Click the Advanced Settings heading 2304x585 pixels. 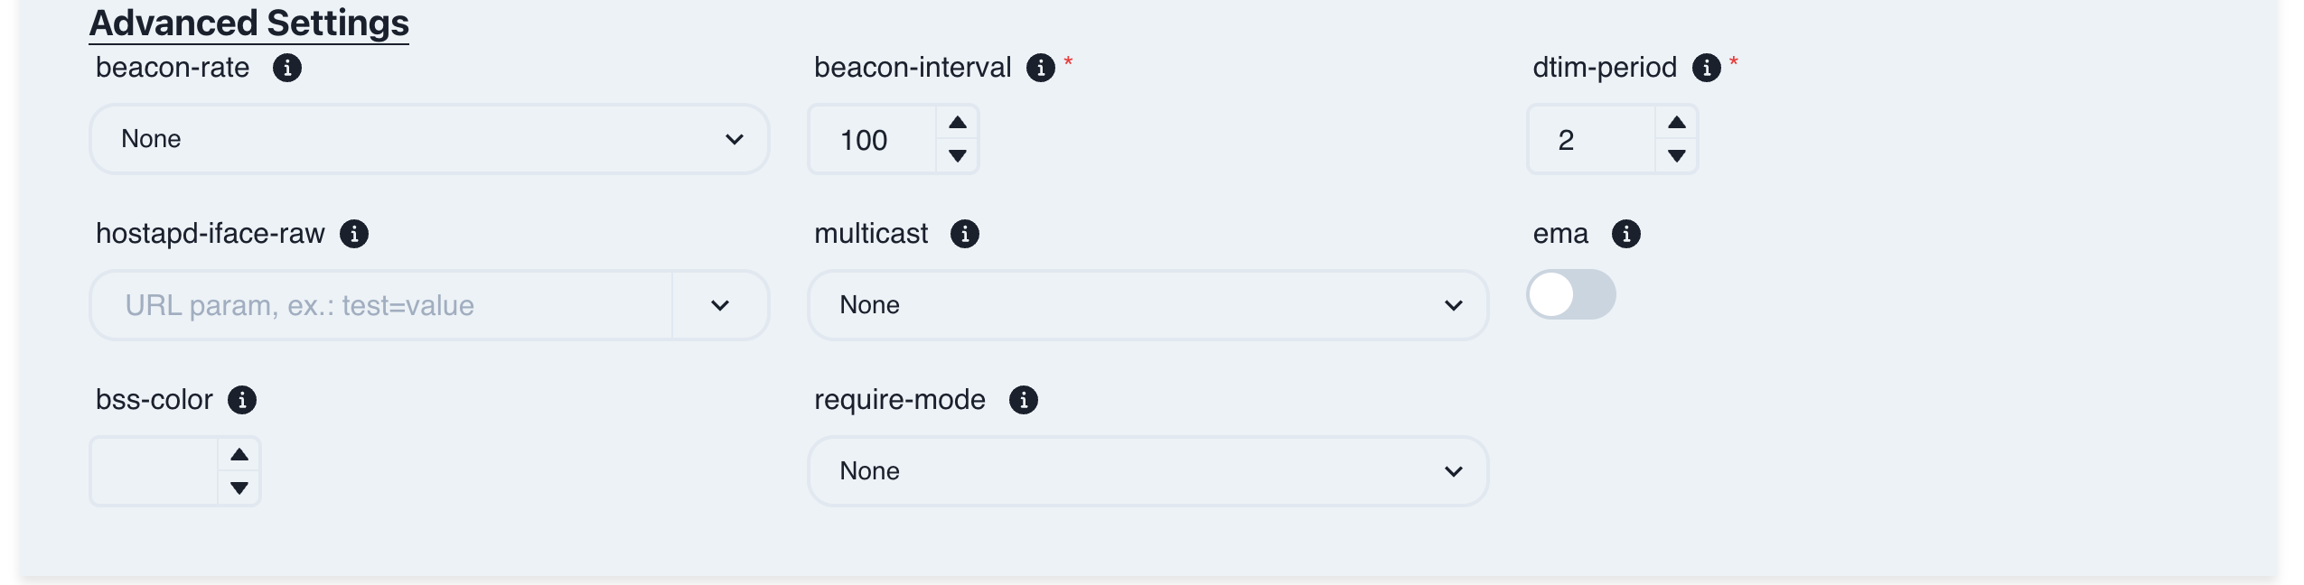click(249, 23)
